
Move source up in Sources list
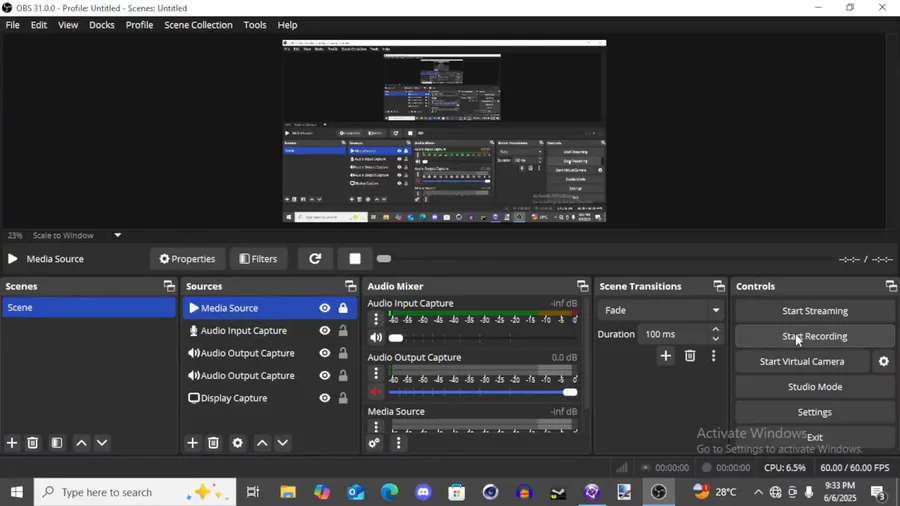click(x=262, y=443)
